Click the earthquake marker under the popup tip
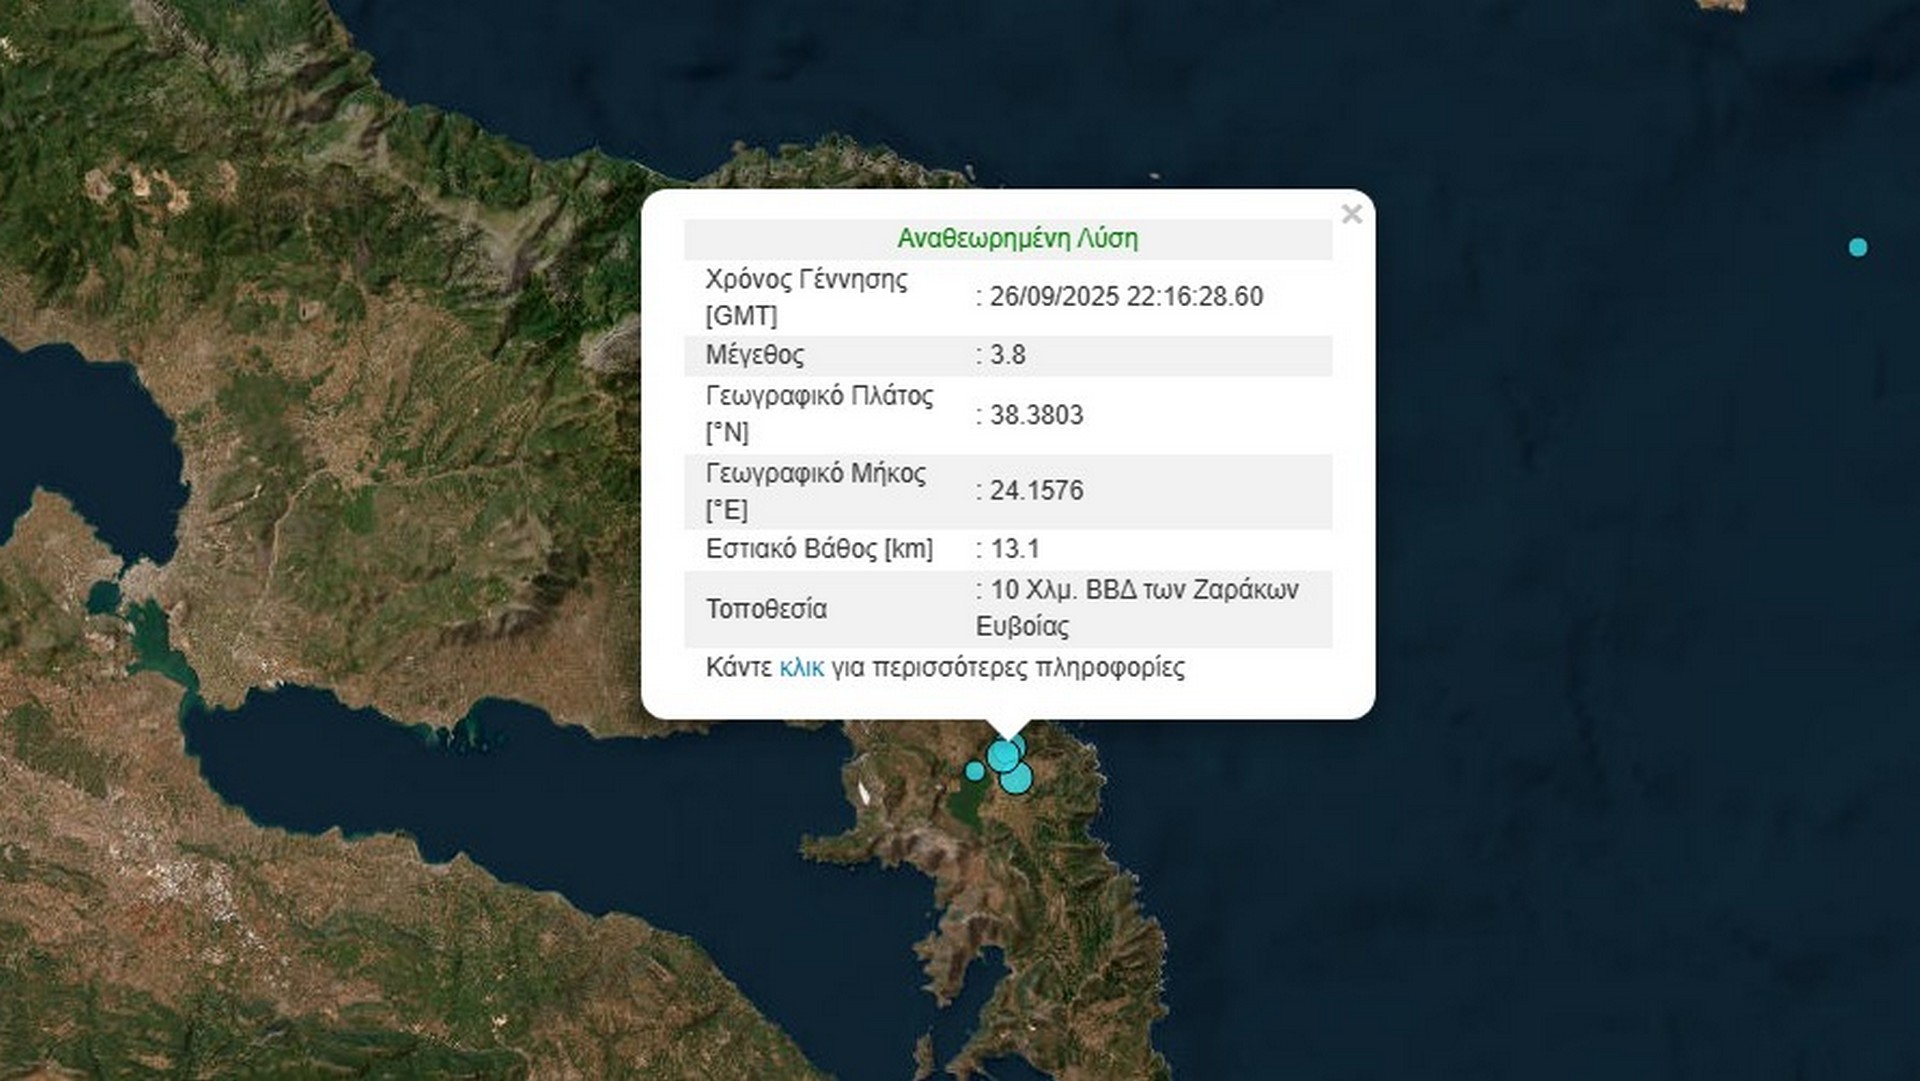Image resolution: width=1920 pixels, height=1081 pixels. tap(1002, 756)
